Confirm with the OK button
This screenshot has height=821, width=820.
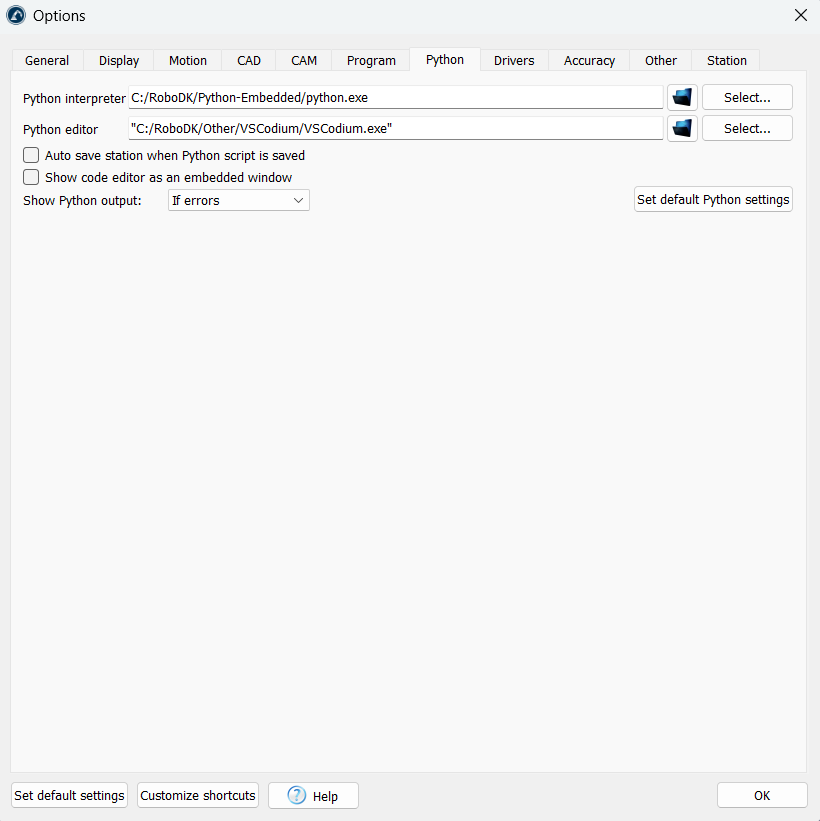762,795
